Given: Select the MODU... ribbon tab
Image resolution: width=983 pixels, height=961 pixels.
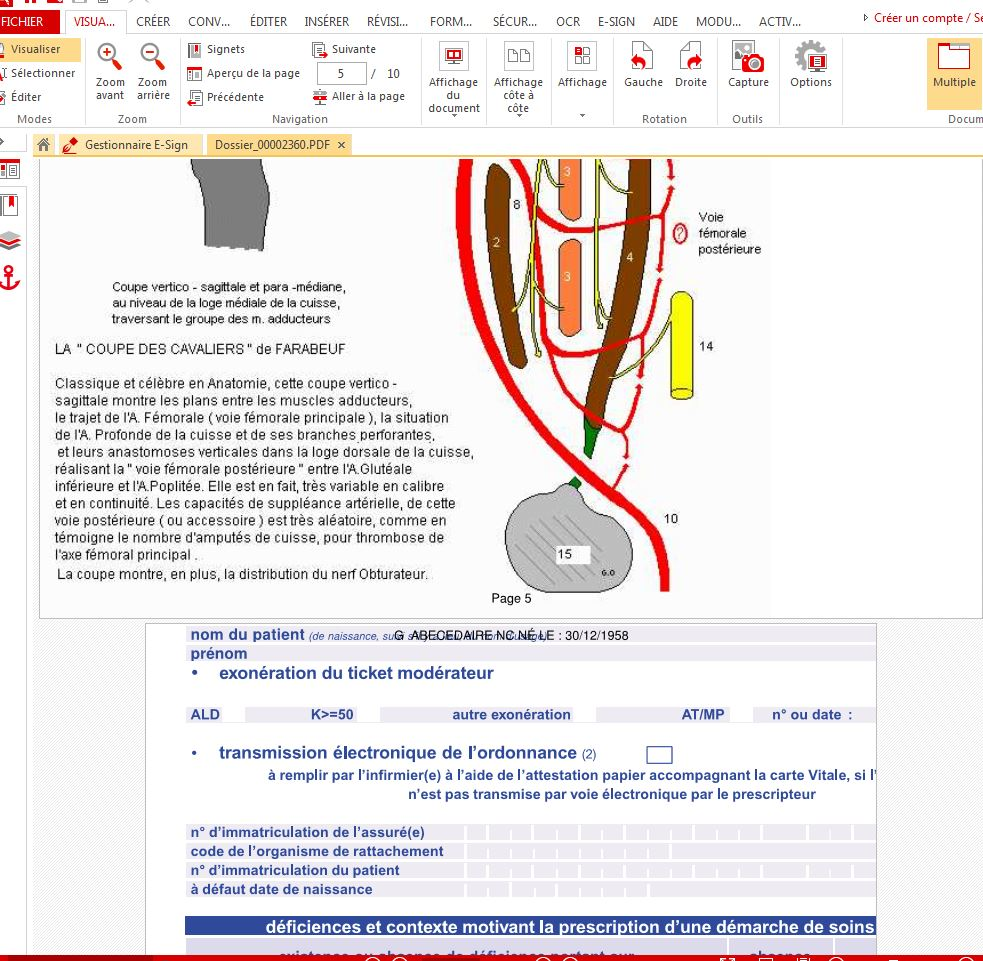Looking at the screenshot, I should (718, 22).
